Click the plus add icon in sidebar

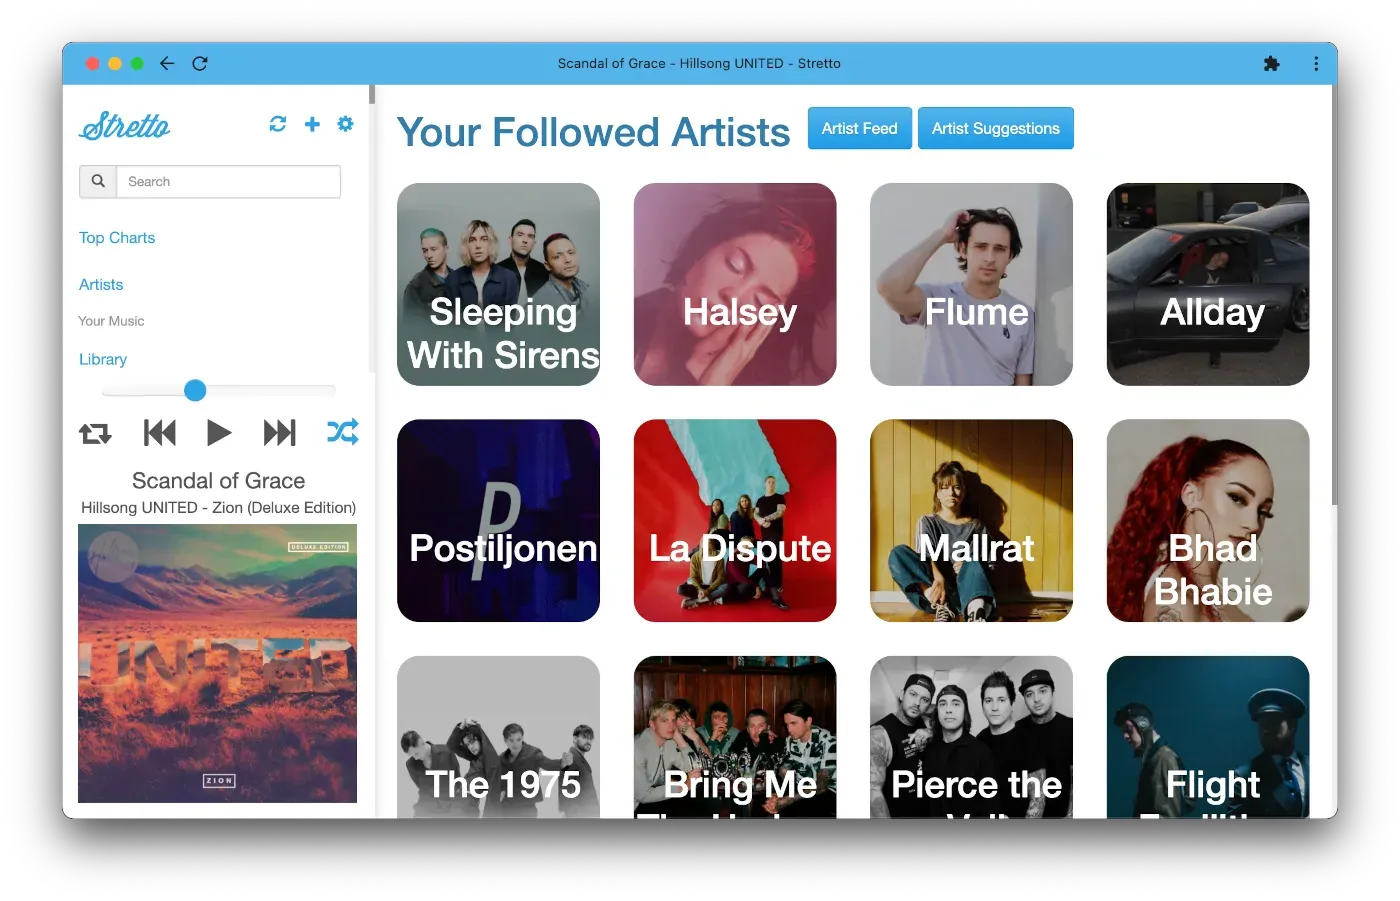tap(312, 124)
